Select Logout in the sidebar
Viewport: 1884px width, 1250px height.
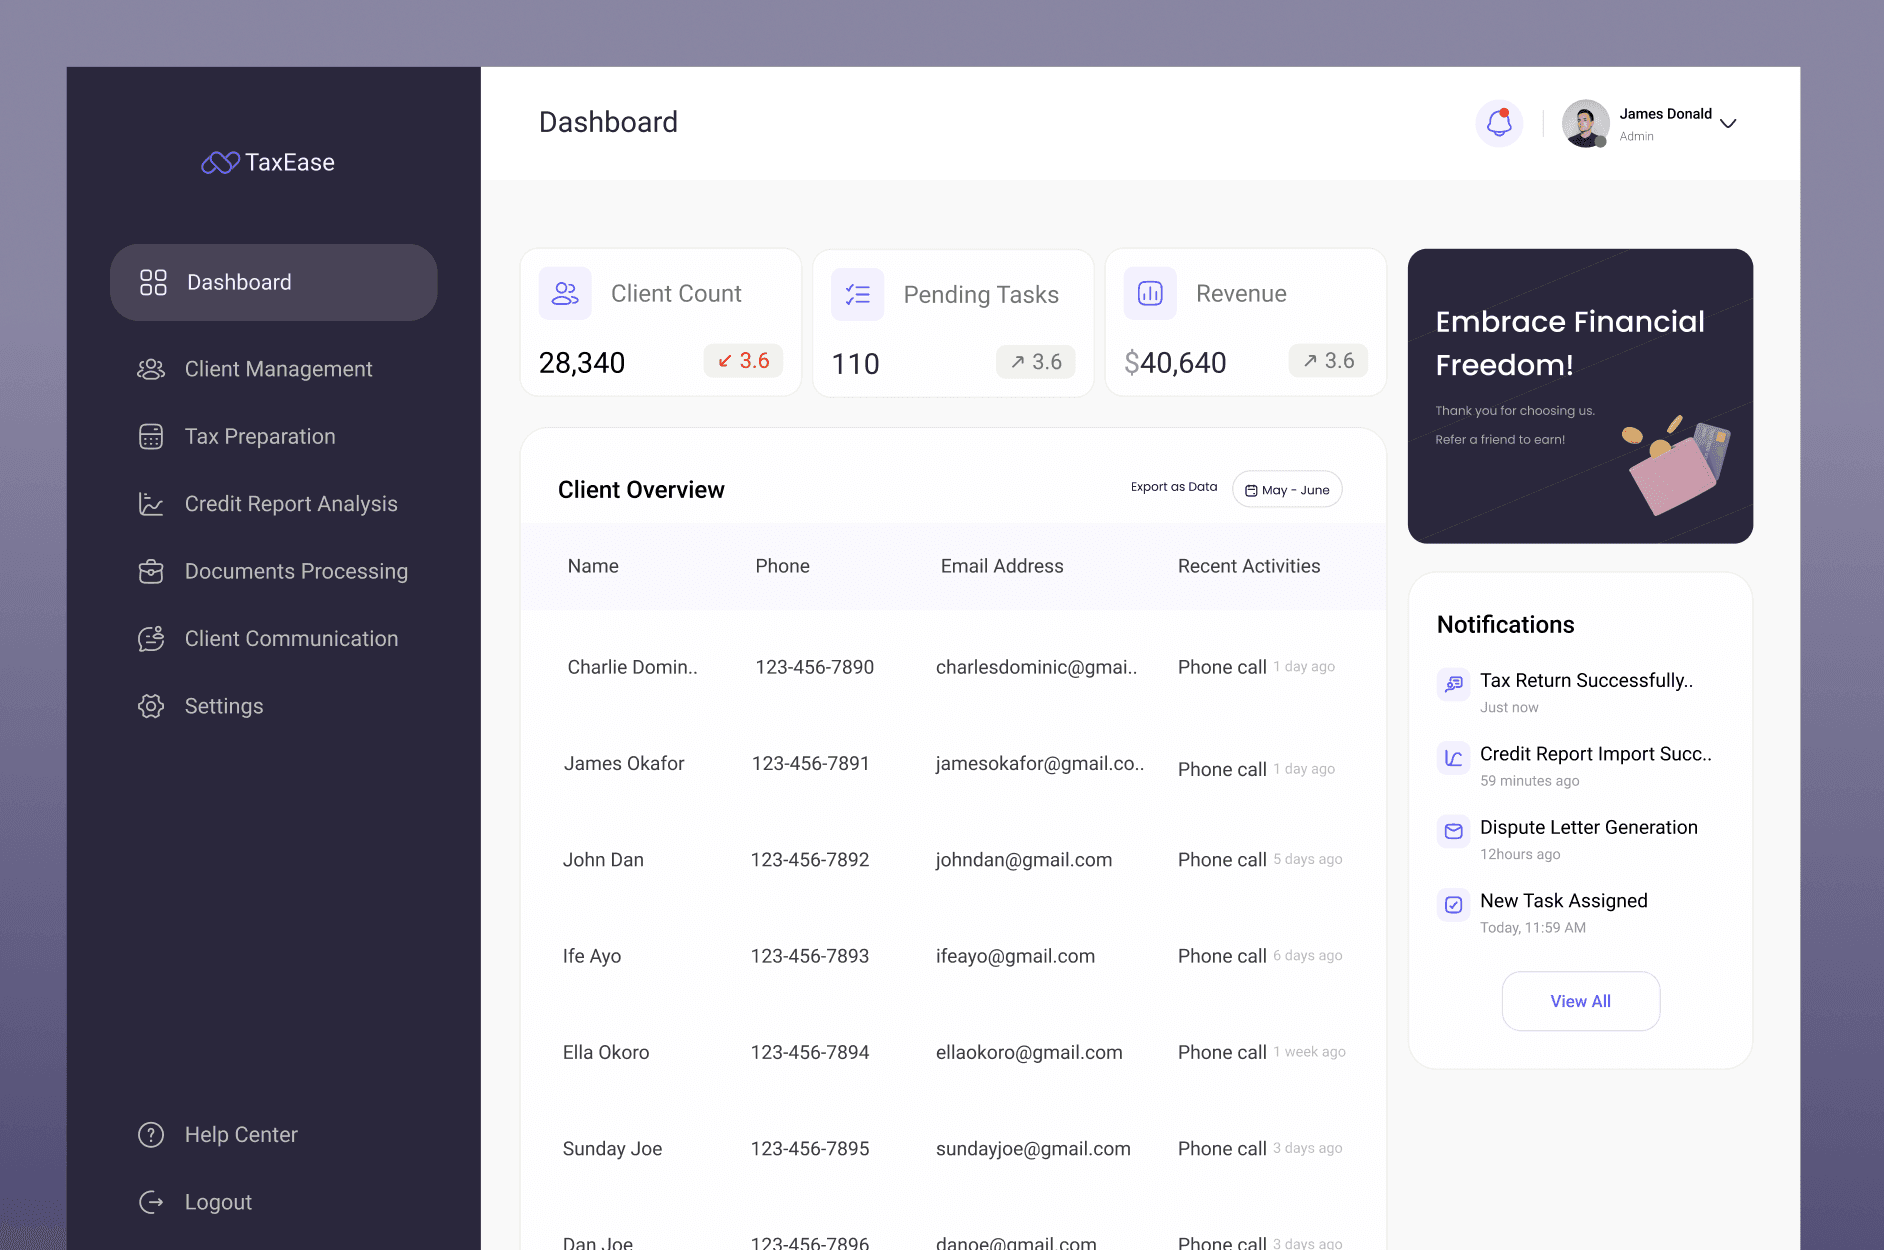(218, 1202)
